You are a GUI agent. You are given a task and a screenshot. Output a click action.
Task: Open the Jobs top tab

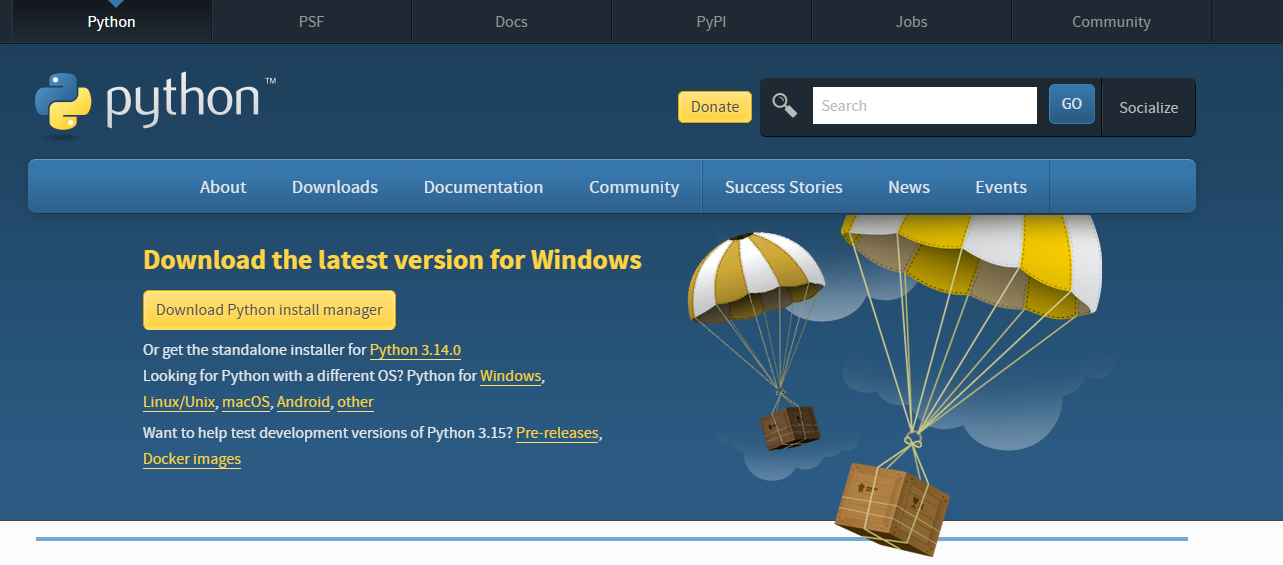tap(911, 21)
